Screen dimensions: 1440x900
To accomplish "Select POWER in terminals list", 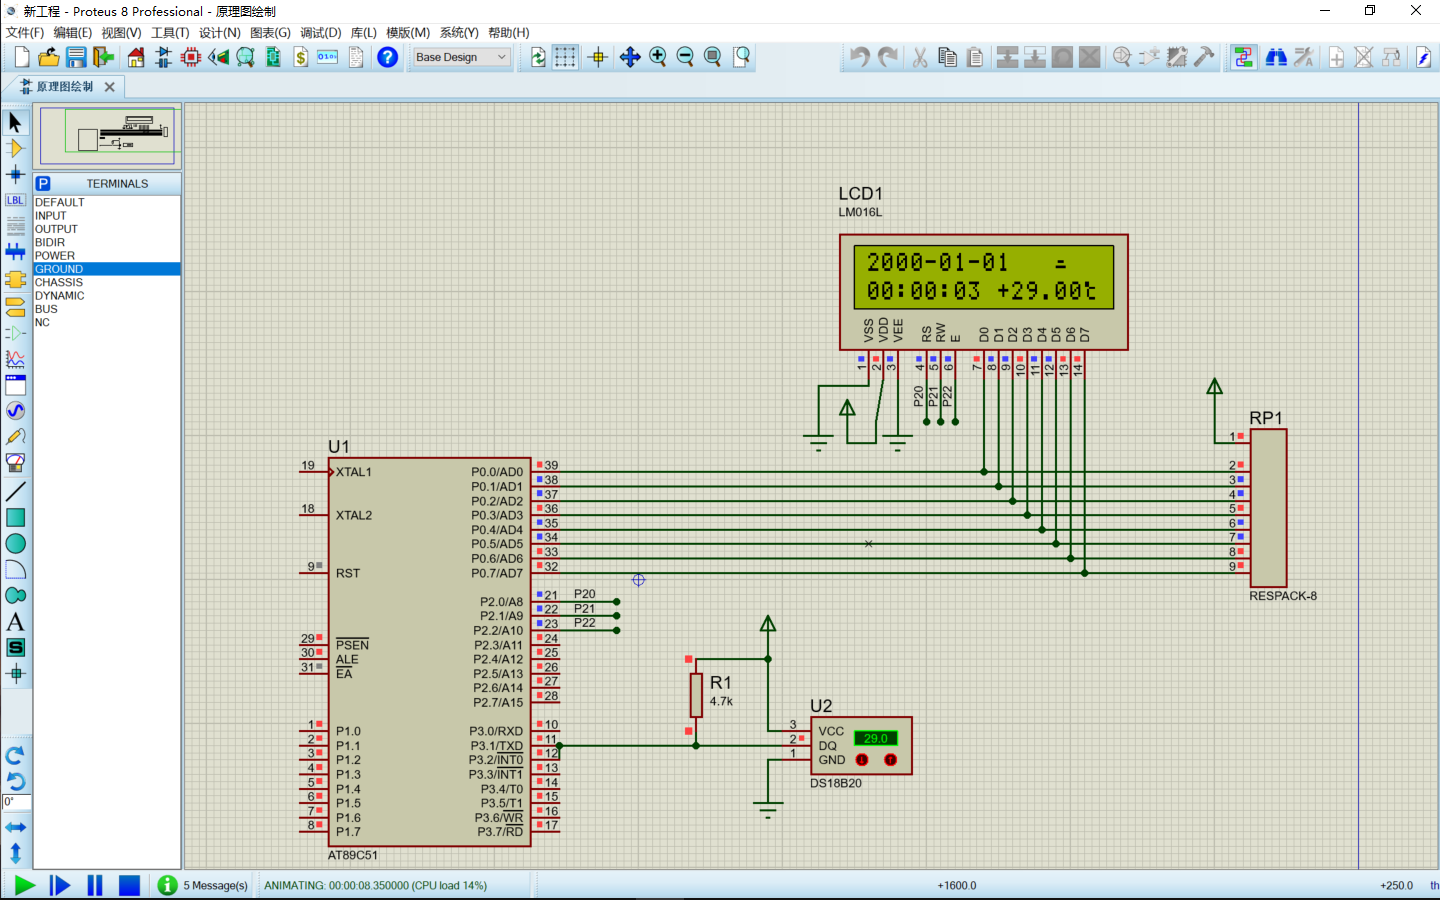I will tap(107, 256).
